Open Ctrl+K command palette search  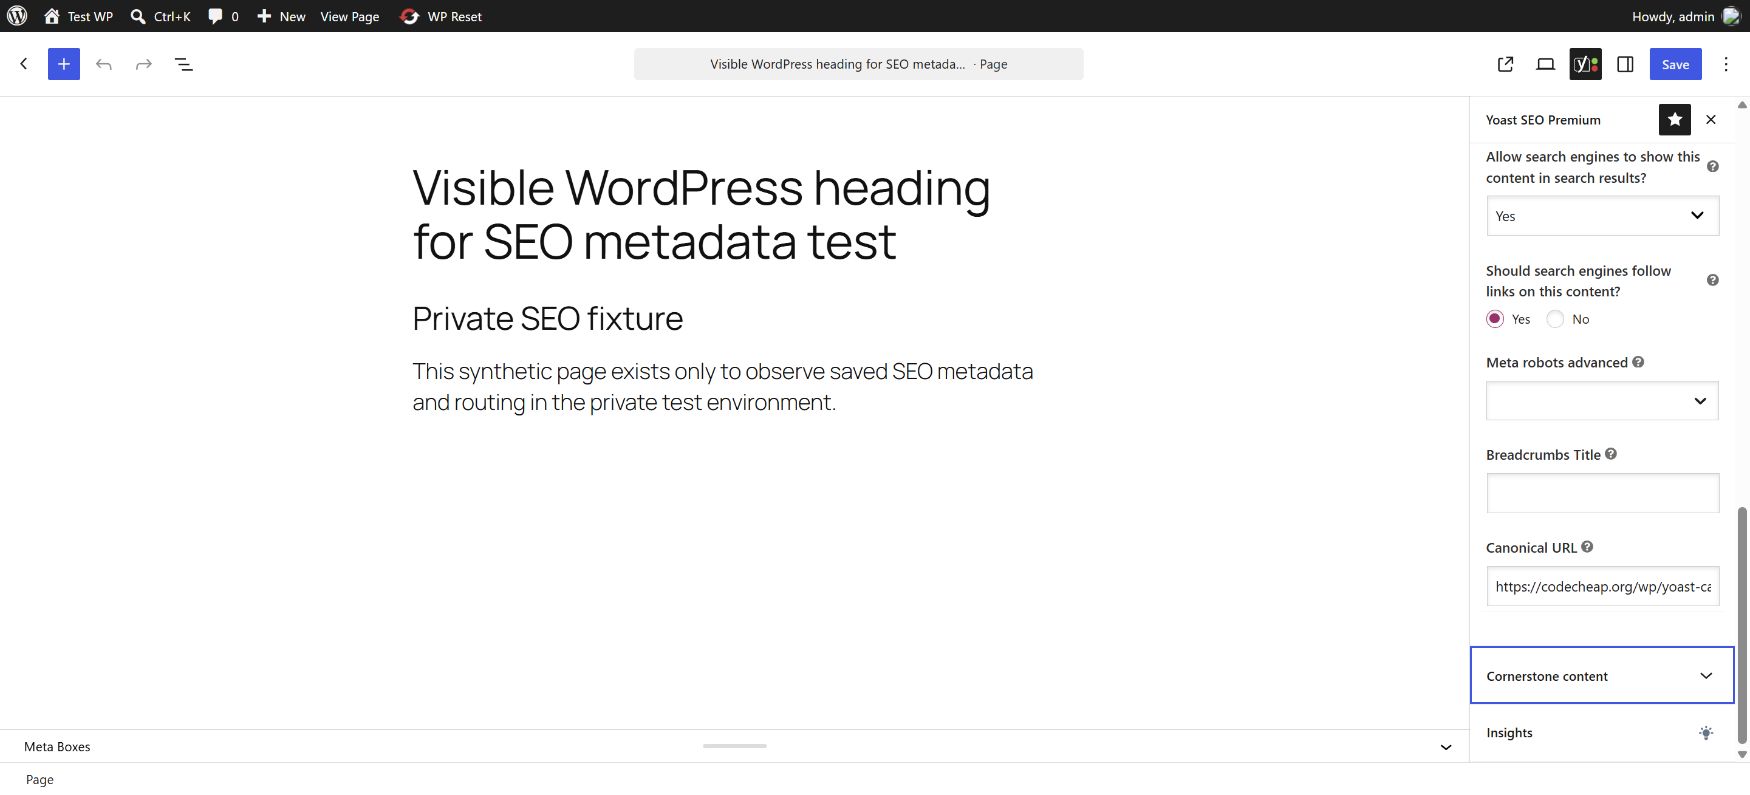tap(160, 16)
